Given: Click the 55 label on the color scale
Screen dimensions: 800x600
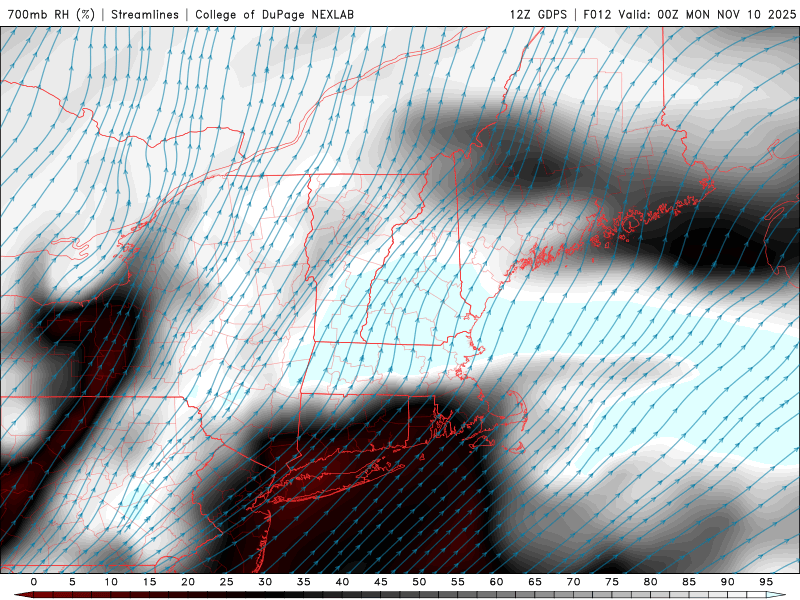Looking at the screenshot, I should click(458, 582).
